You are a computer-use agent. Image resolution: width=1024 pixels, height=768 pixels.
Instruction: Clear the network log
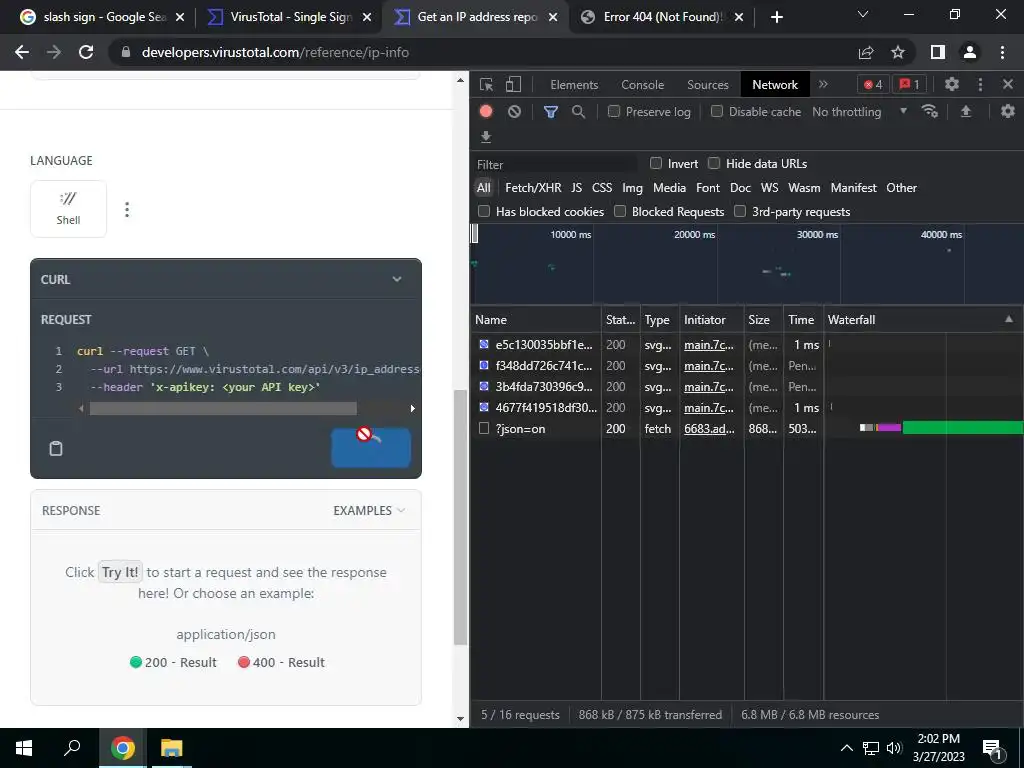click(x=515, y=112)
